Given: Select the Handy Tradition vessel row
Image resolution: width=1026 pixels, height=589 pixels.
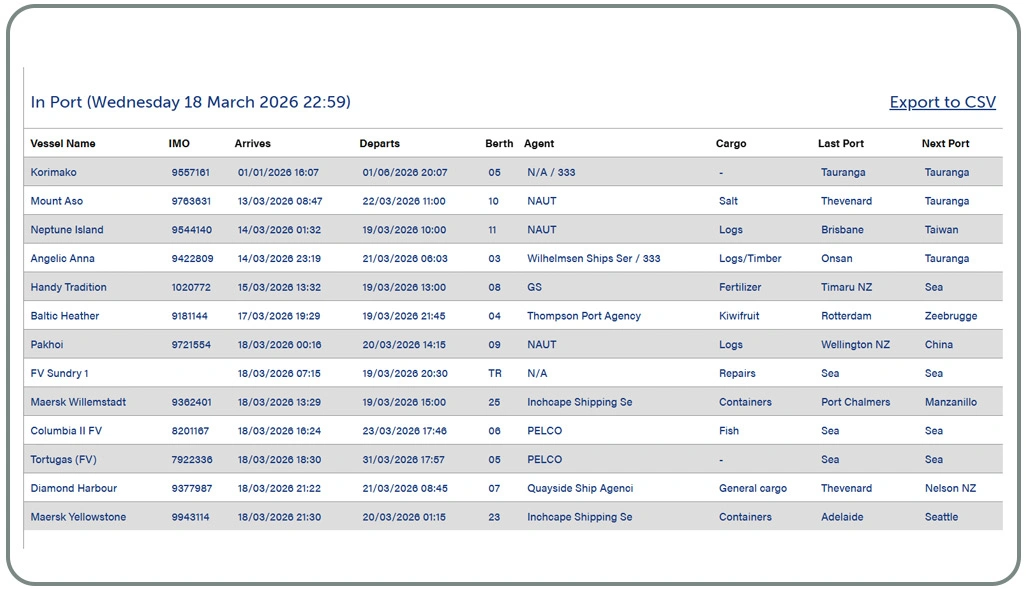Looking at the screenshot, I should tap(68, 288).
